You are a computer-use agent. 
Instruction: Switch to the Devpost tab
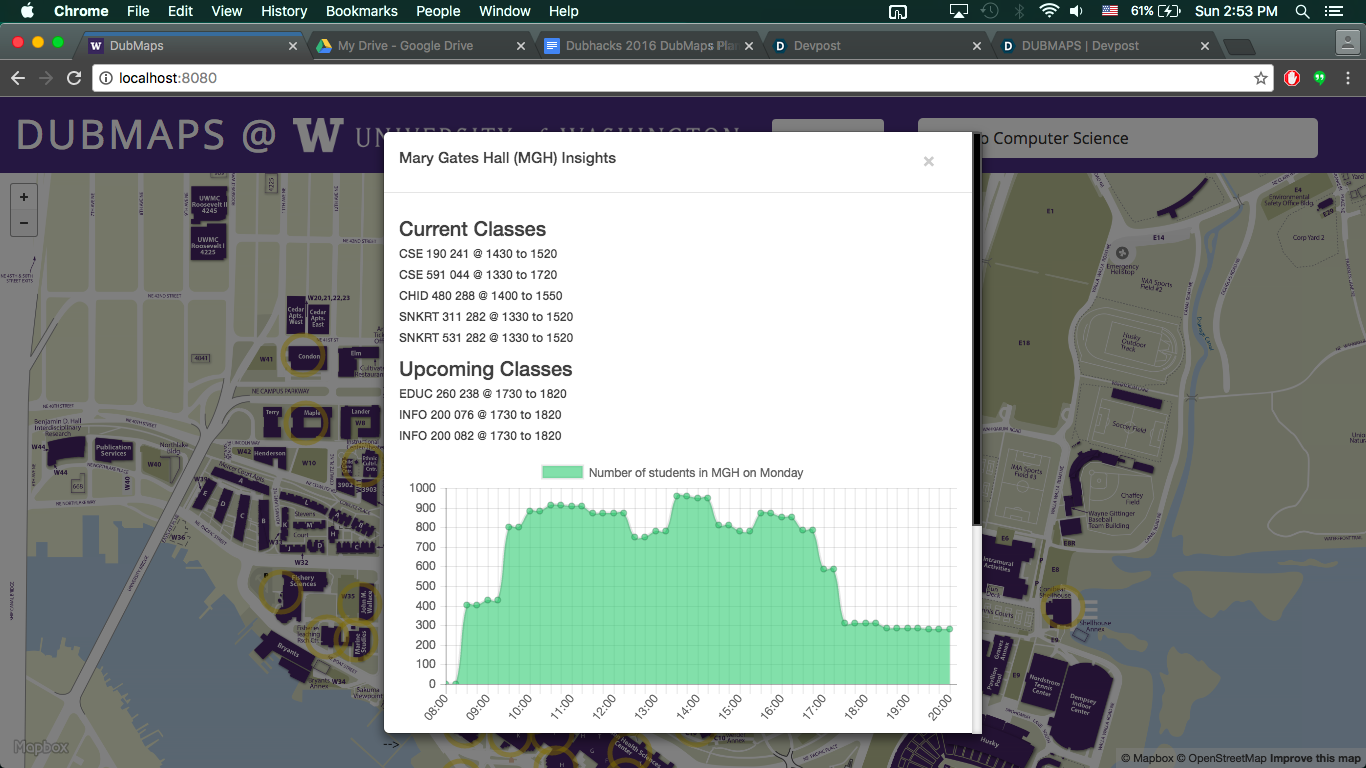click(x=878, y=46)
